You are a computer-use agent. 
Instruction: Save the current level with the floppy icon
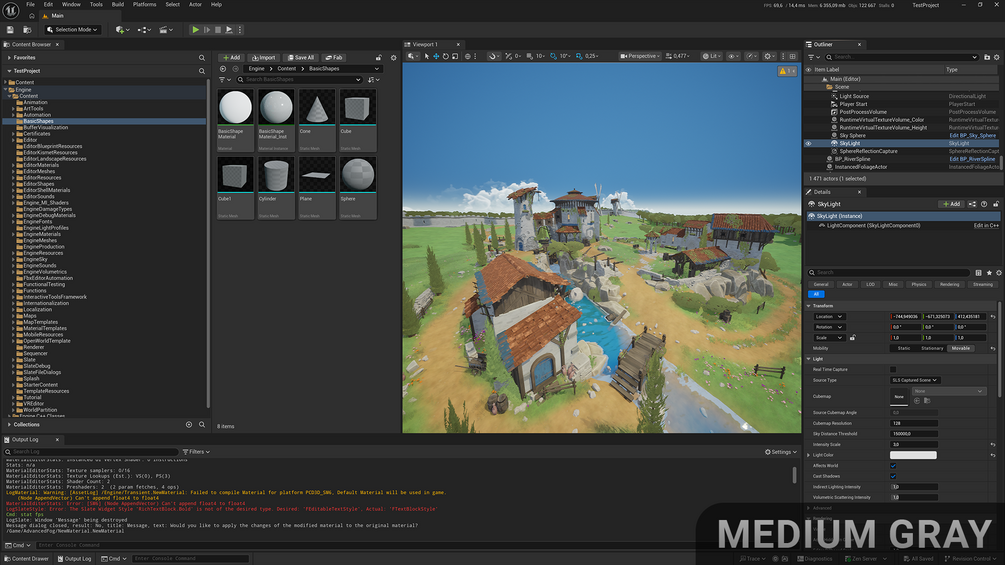click(x=10, y=29)
